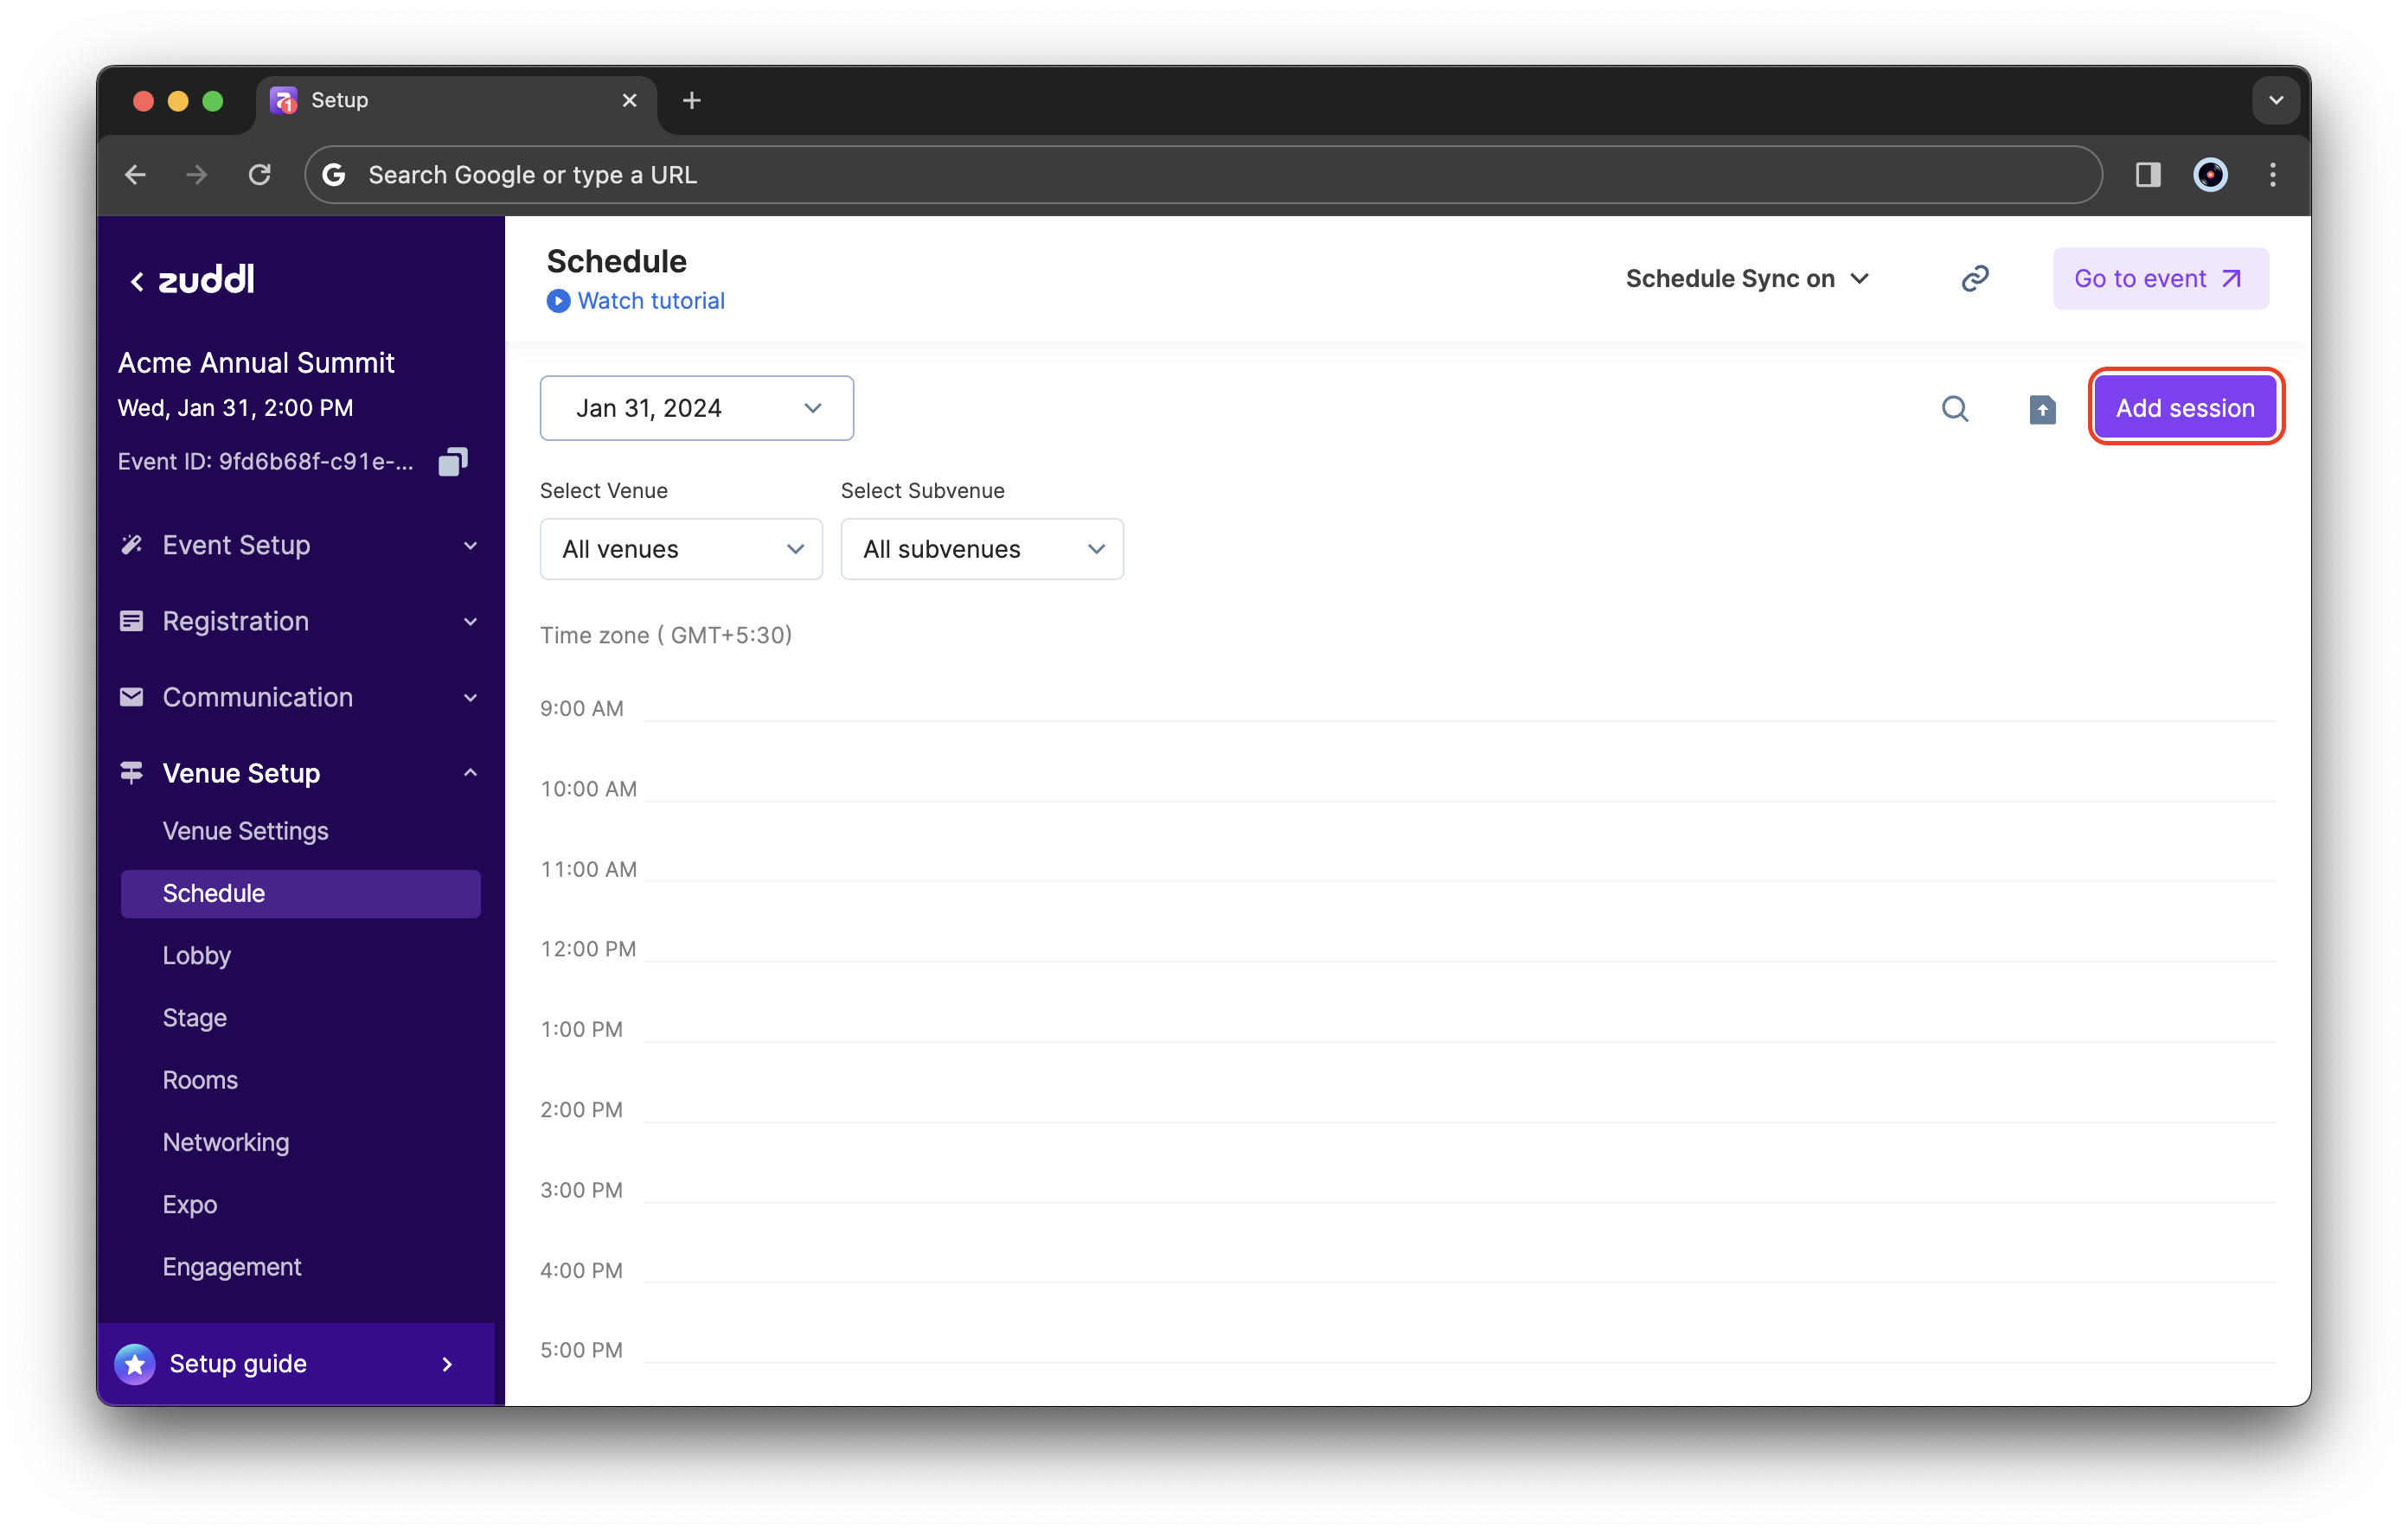Click the upload/import icon next to search
The width and height of the screenshot is (2408, 1534).
pos(2041,407)
